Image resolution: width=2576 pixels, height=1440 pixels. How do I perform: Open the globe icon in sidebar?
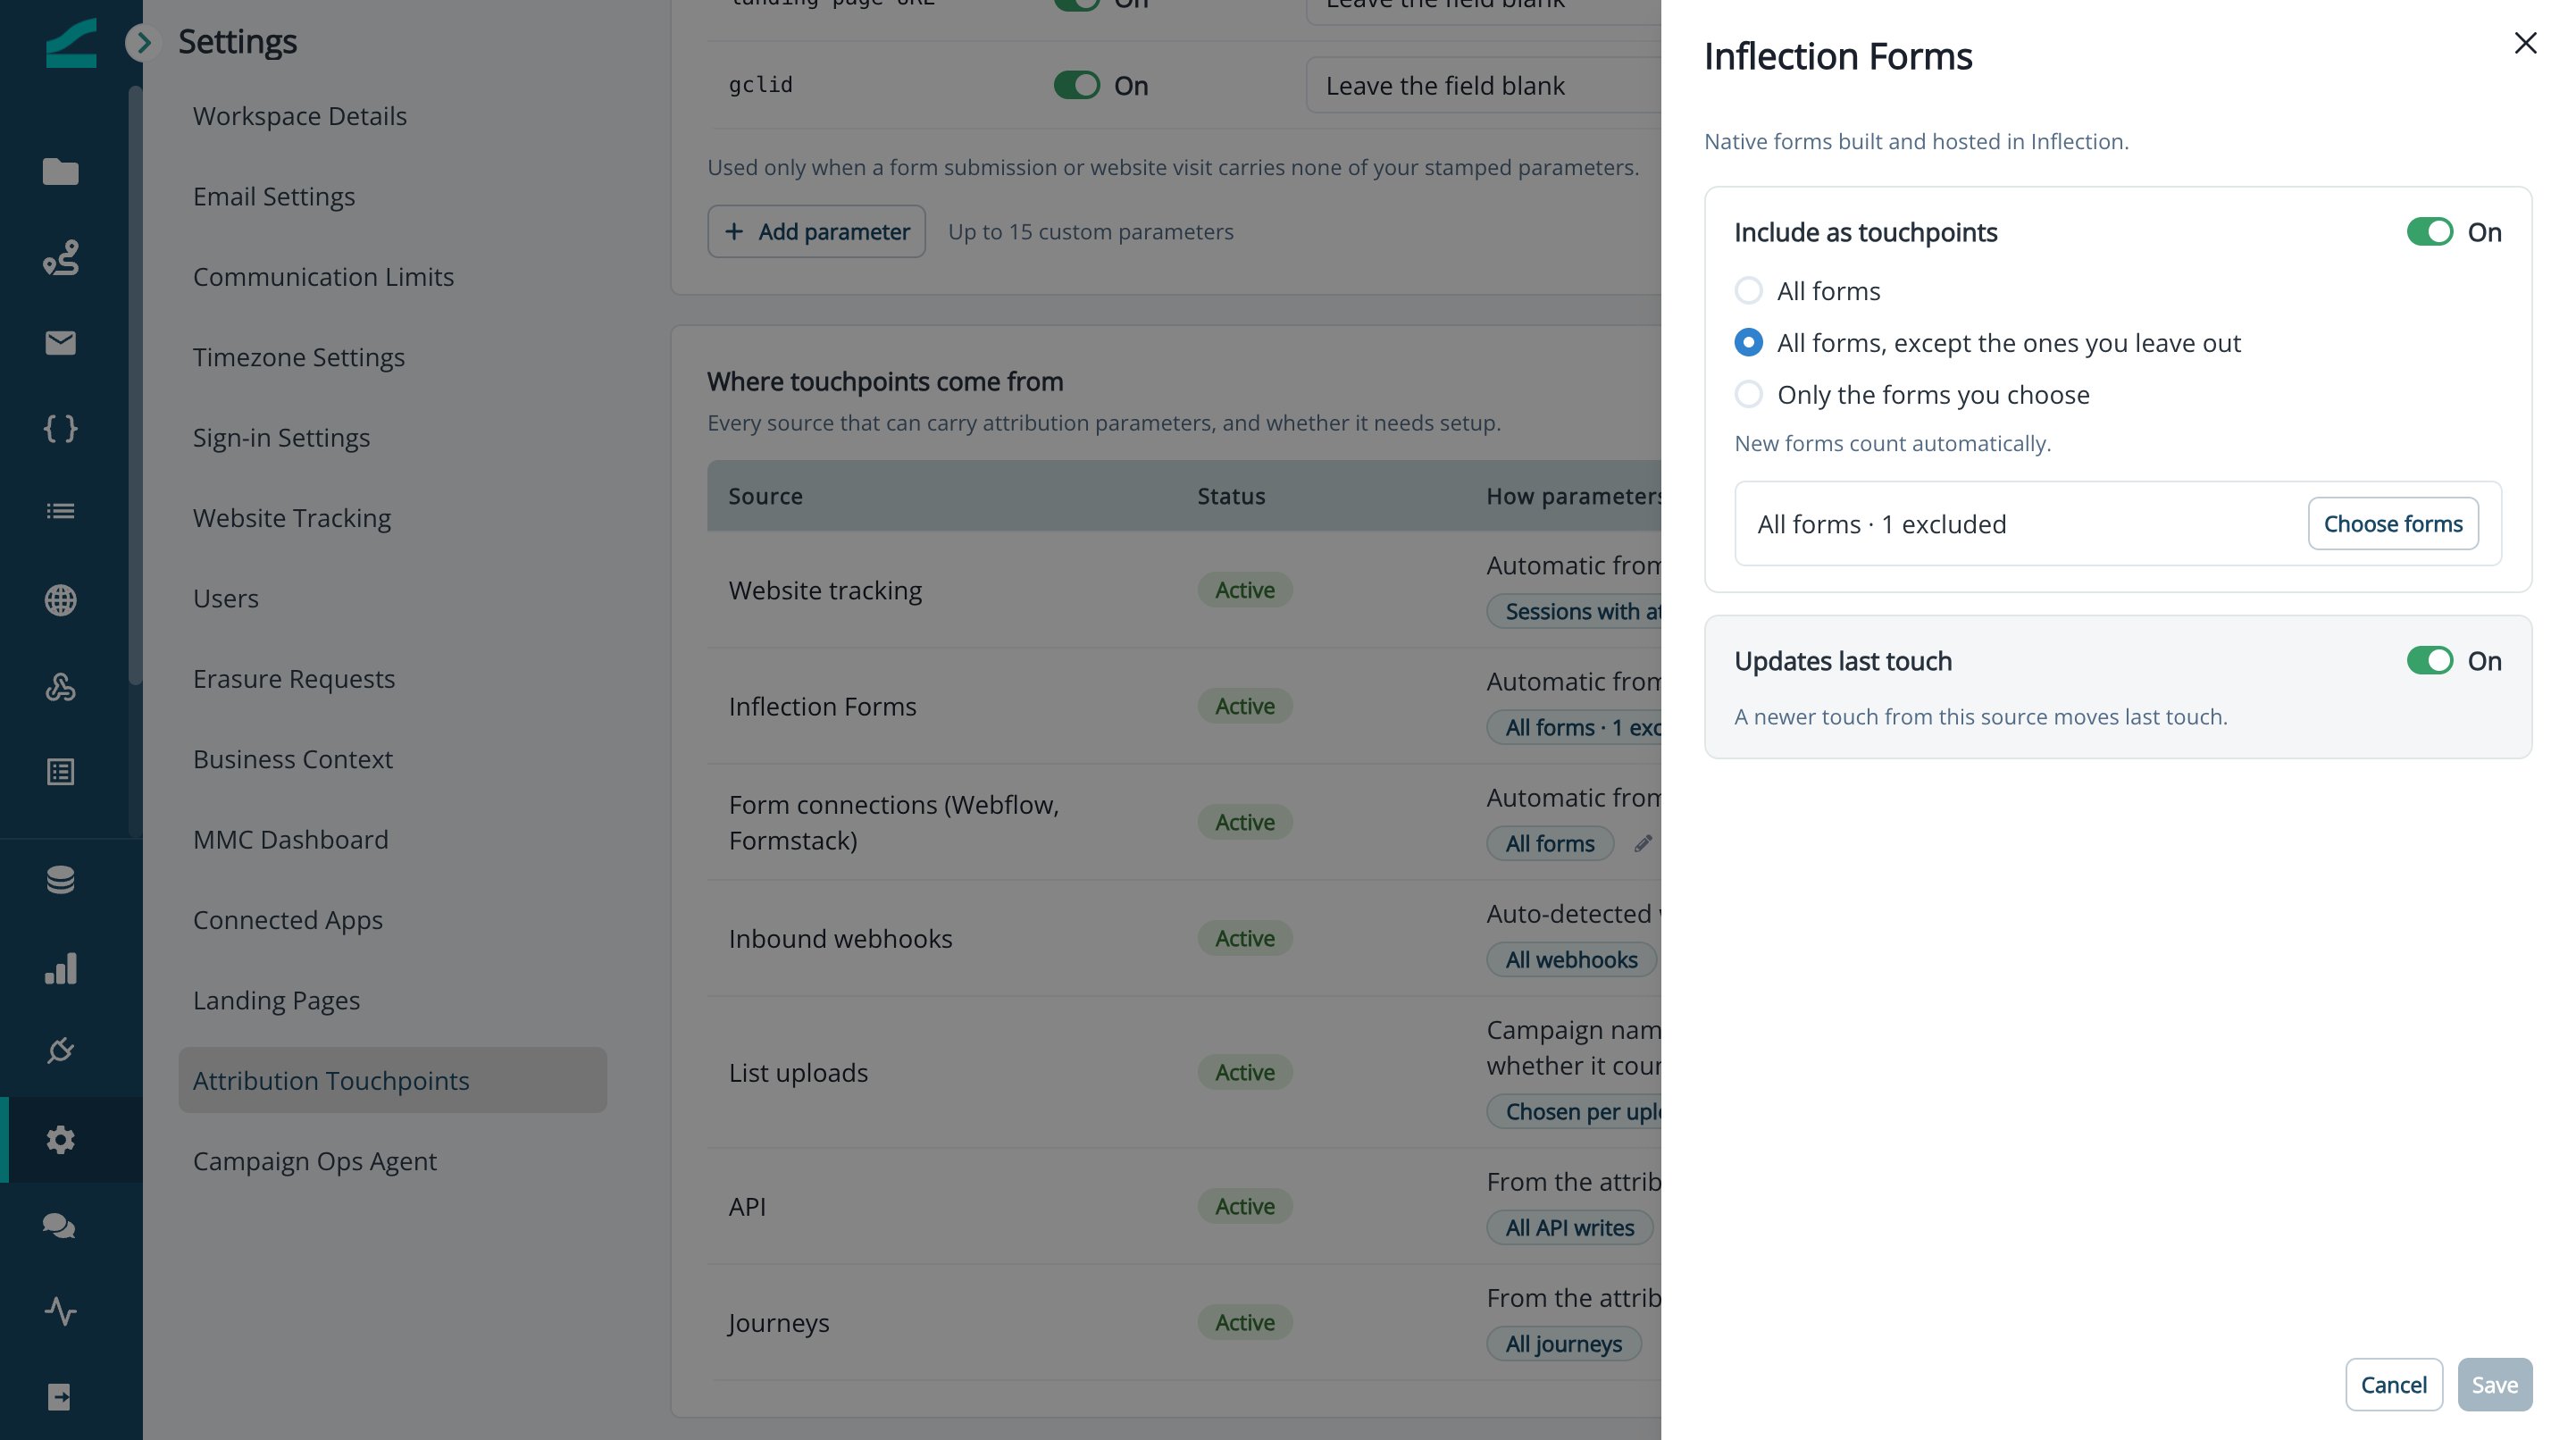point(60,600)
